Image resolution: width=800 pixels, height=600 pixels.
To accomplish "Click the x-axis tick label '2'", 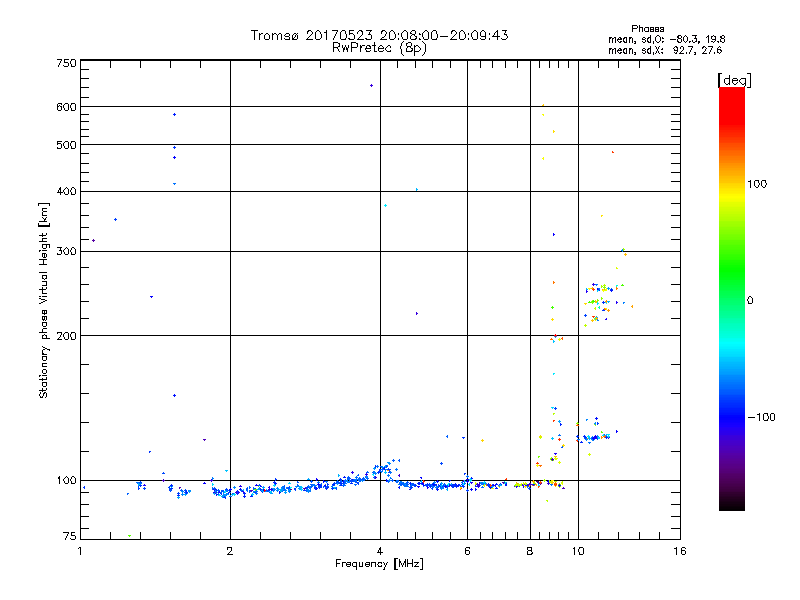I will tap(230, 551).
